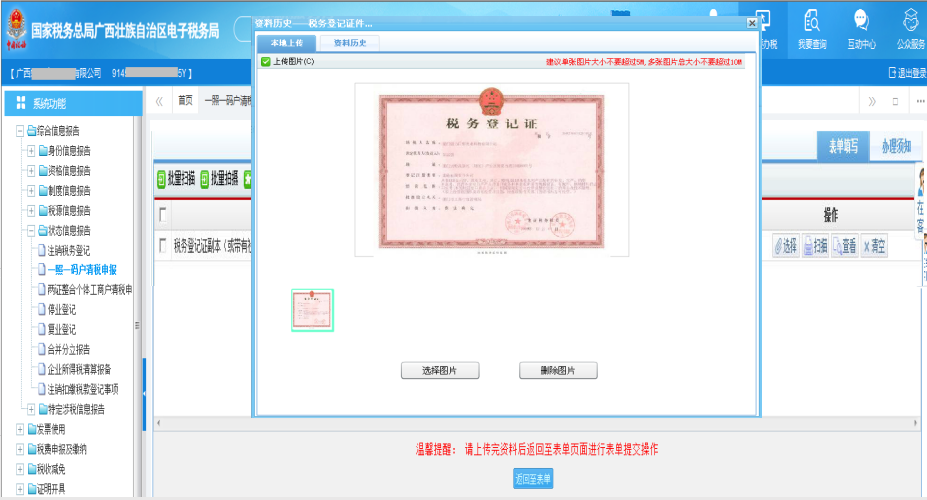Screen dimensions: 927x500
Task: Open 互动中心 chat icon
Action: 861,28
